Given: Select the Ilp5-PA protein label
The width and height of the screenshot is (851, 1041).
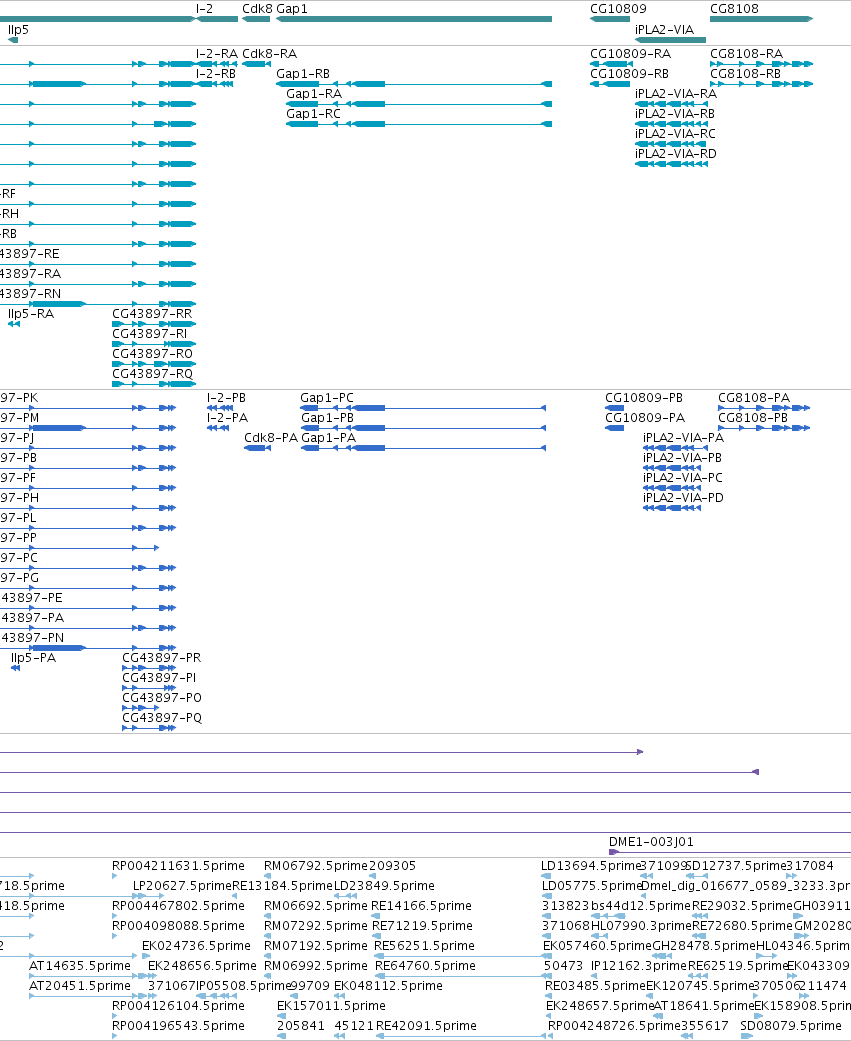Looking at the screenshot, I should (x=34, y=657).
